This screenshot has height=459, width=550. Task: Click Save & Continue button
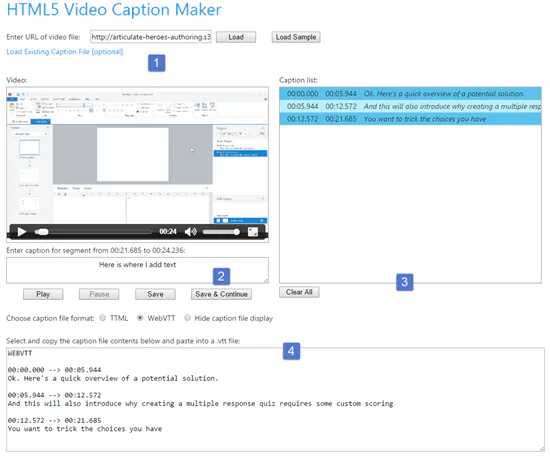pyautogui.click(x=221, y=294)
